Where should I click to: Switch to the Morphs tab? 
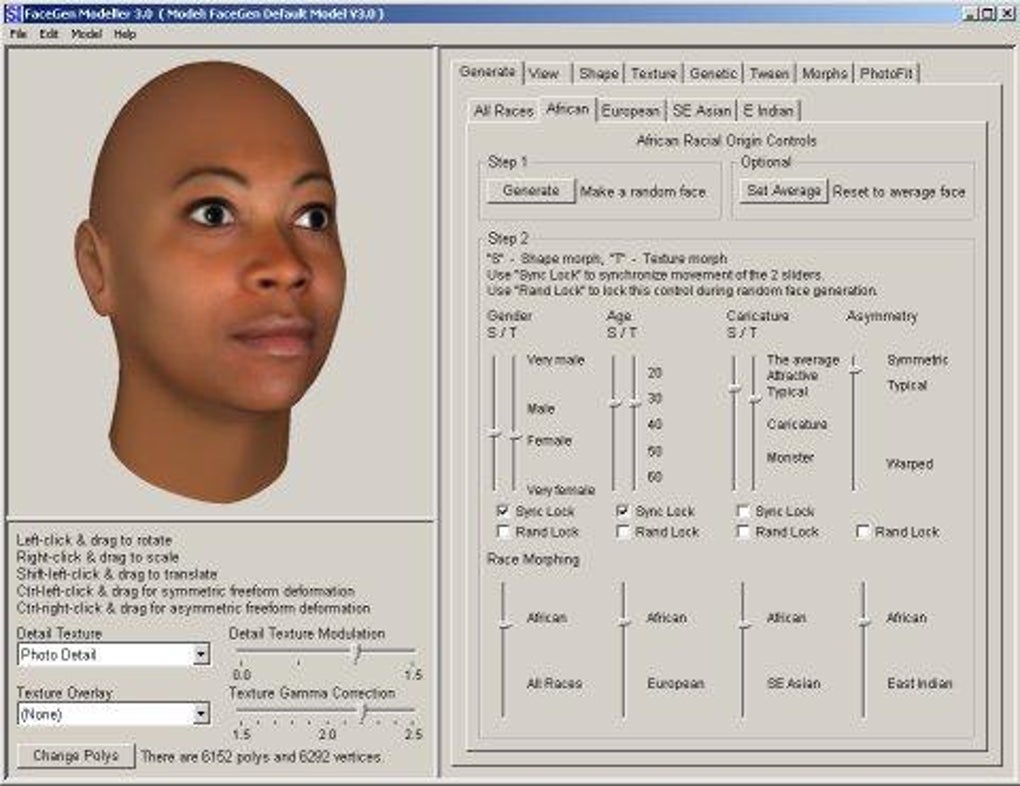pyautogui.click(x=824, y=74)
